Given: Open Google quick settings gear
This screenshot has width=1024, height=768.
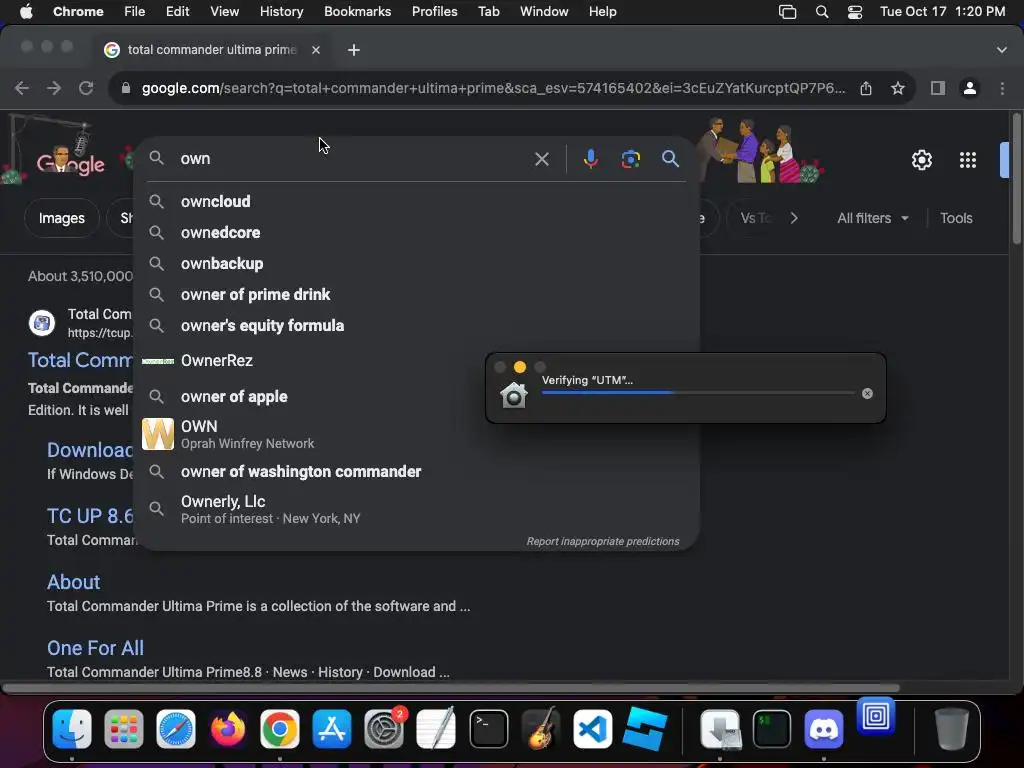Looking at the screenshot, I should (x=921, y=160).
